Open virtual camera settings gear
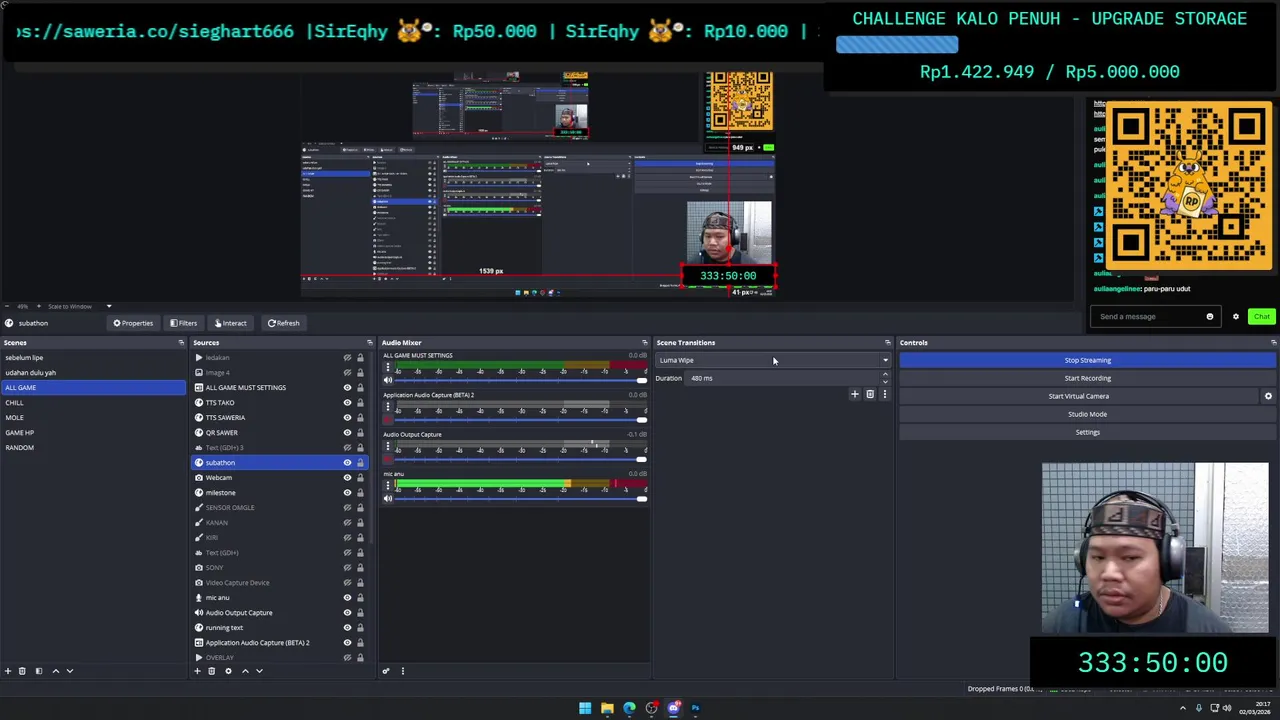Screen dimensions: 1280x720 (1268, 396)
